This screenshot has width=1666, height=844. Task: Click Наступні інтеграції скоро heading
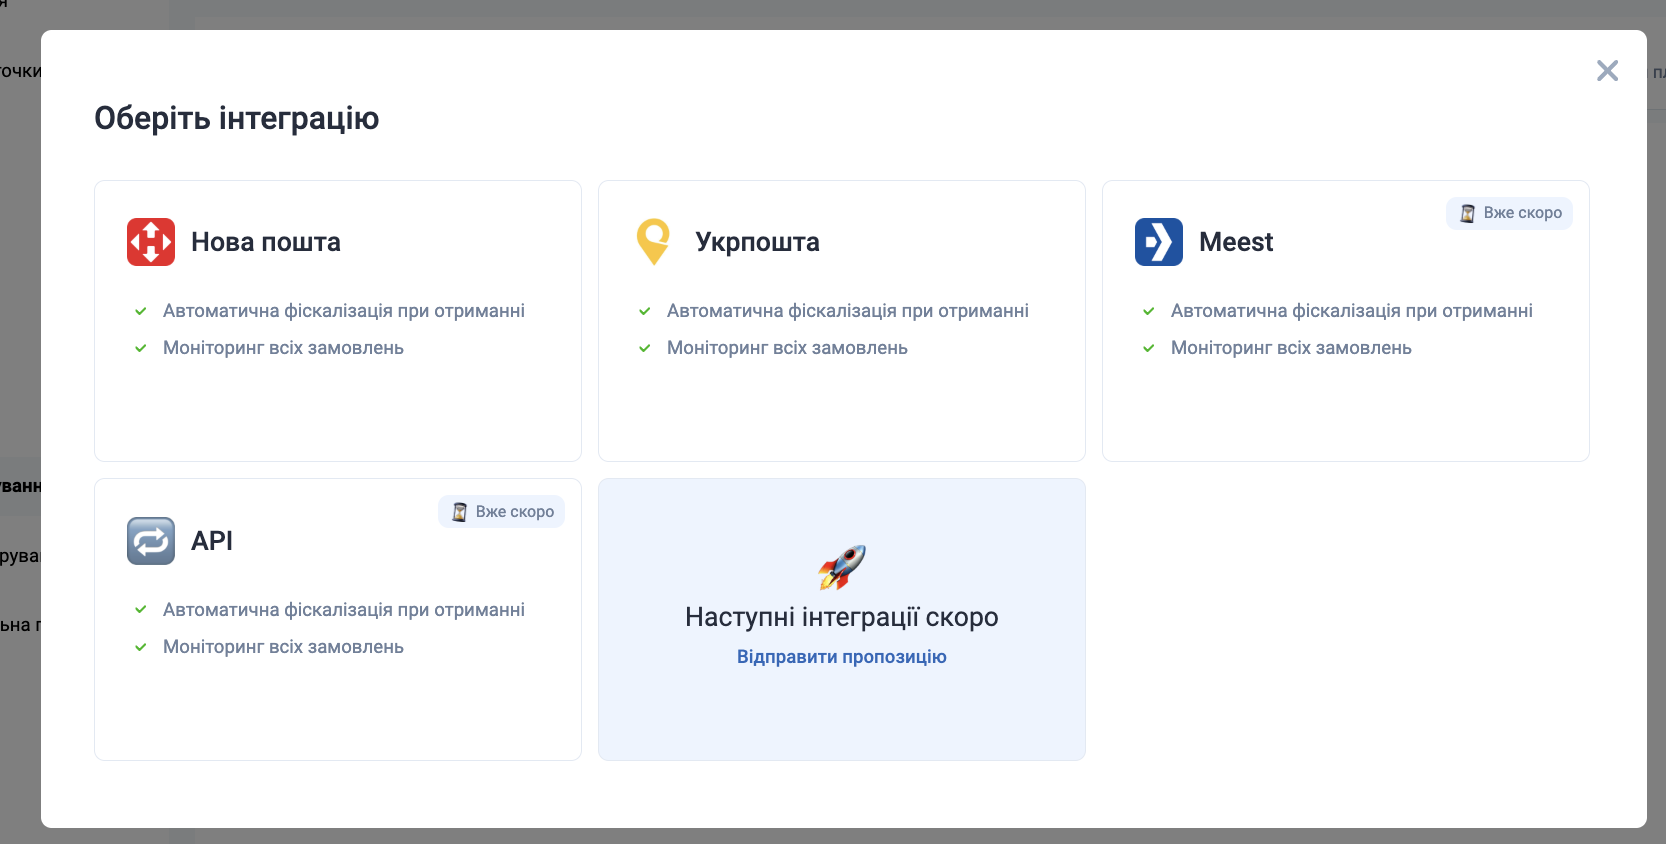click(841, 617)
